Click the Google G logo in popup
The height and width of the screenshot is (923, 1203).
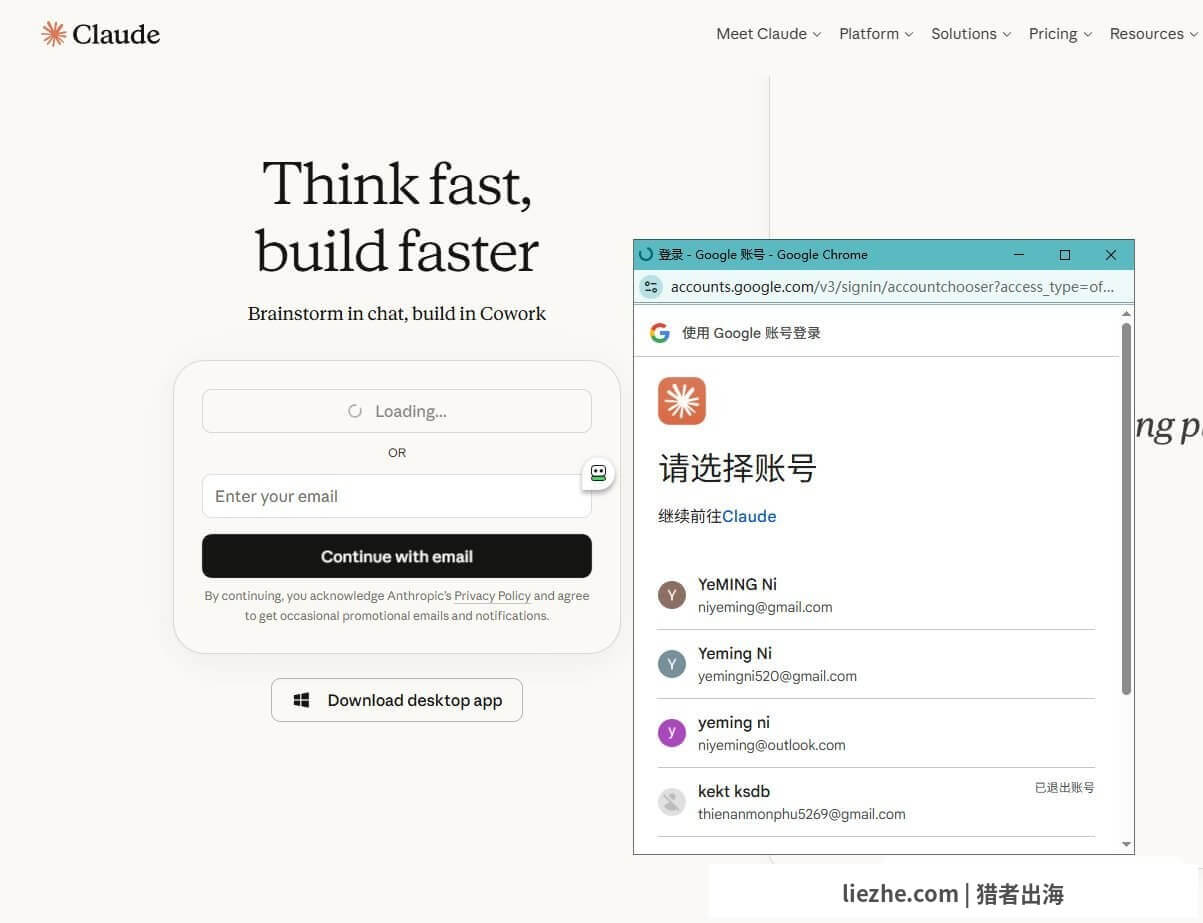[x=659, y=333]
